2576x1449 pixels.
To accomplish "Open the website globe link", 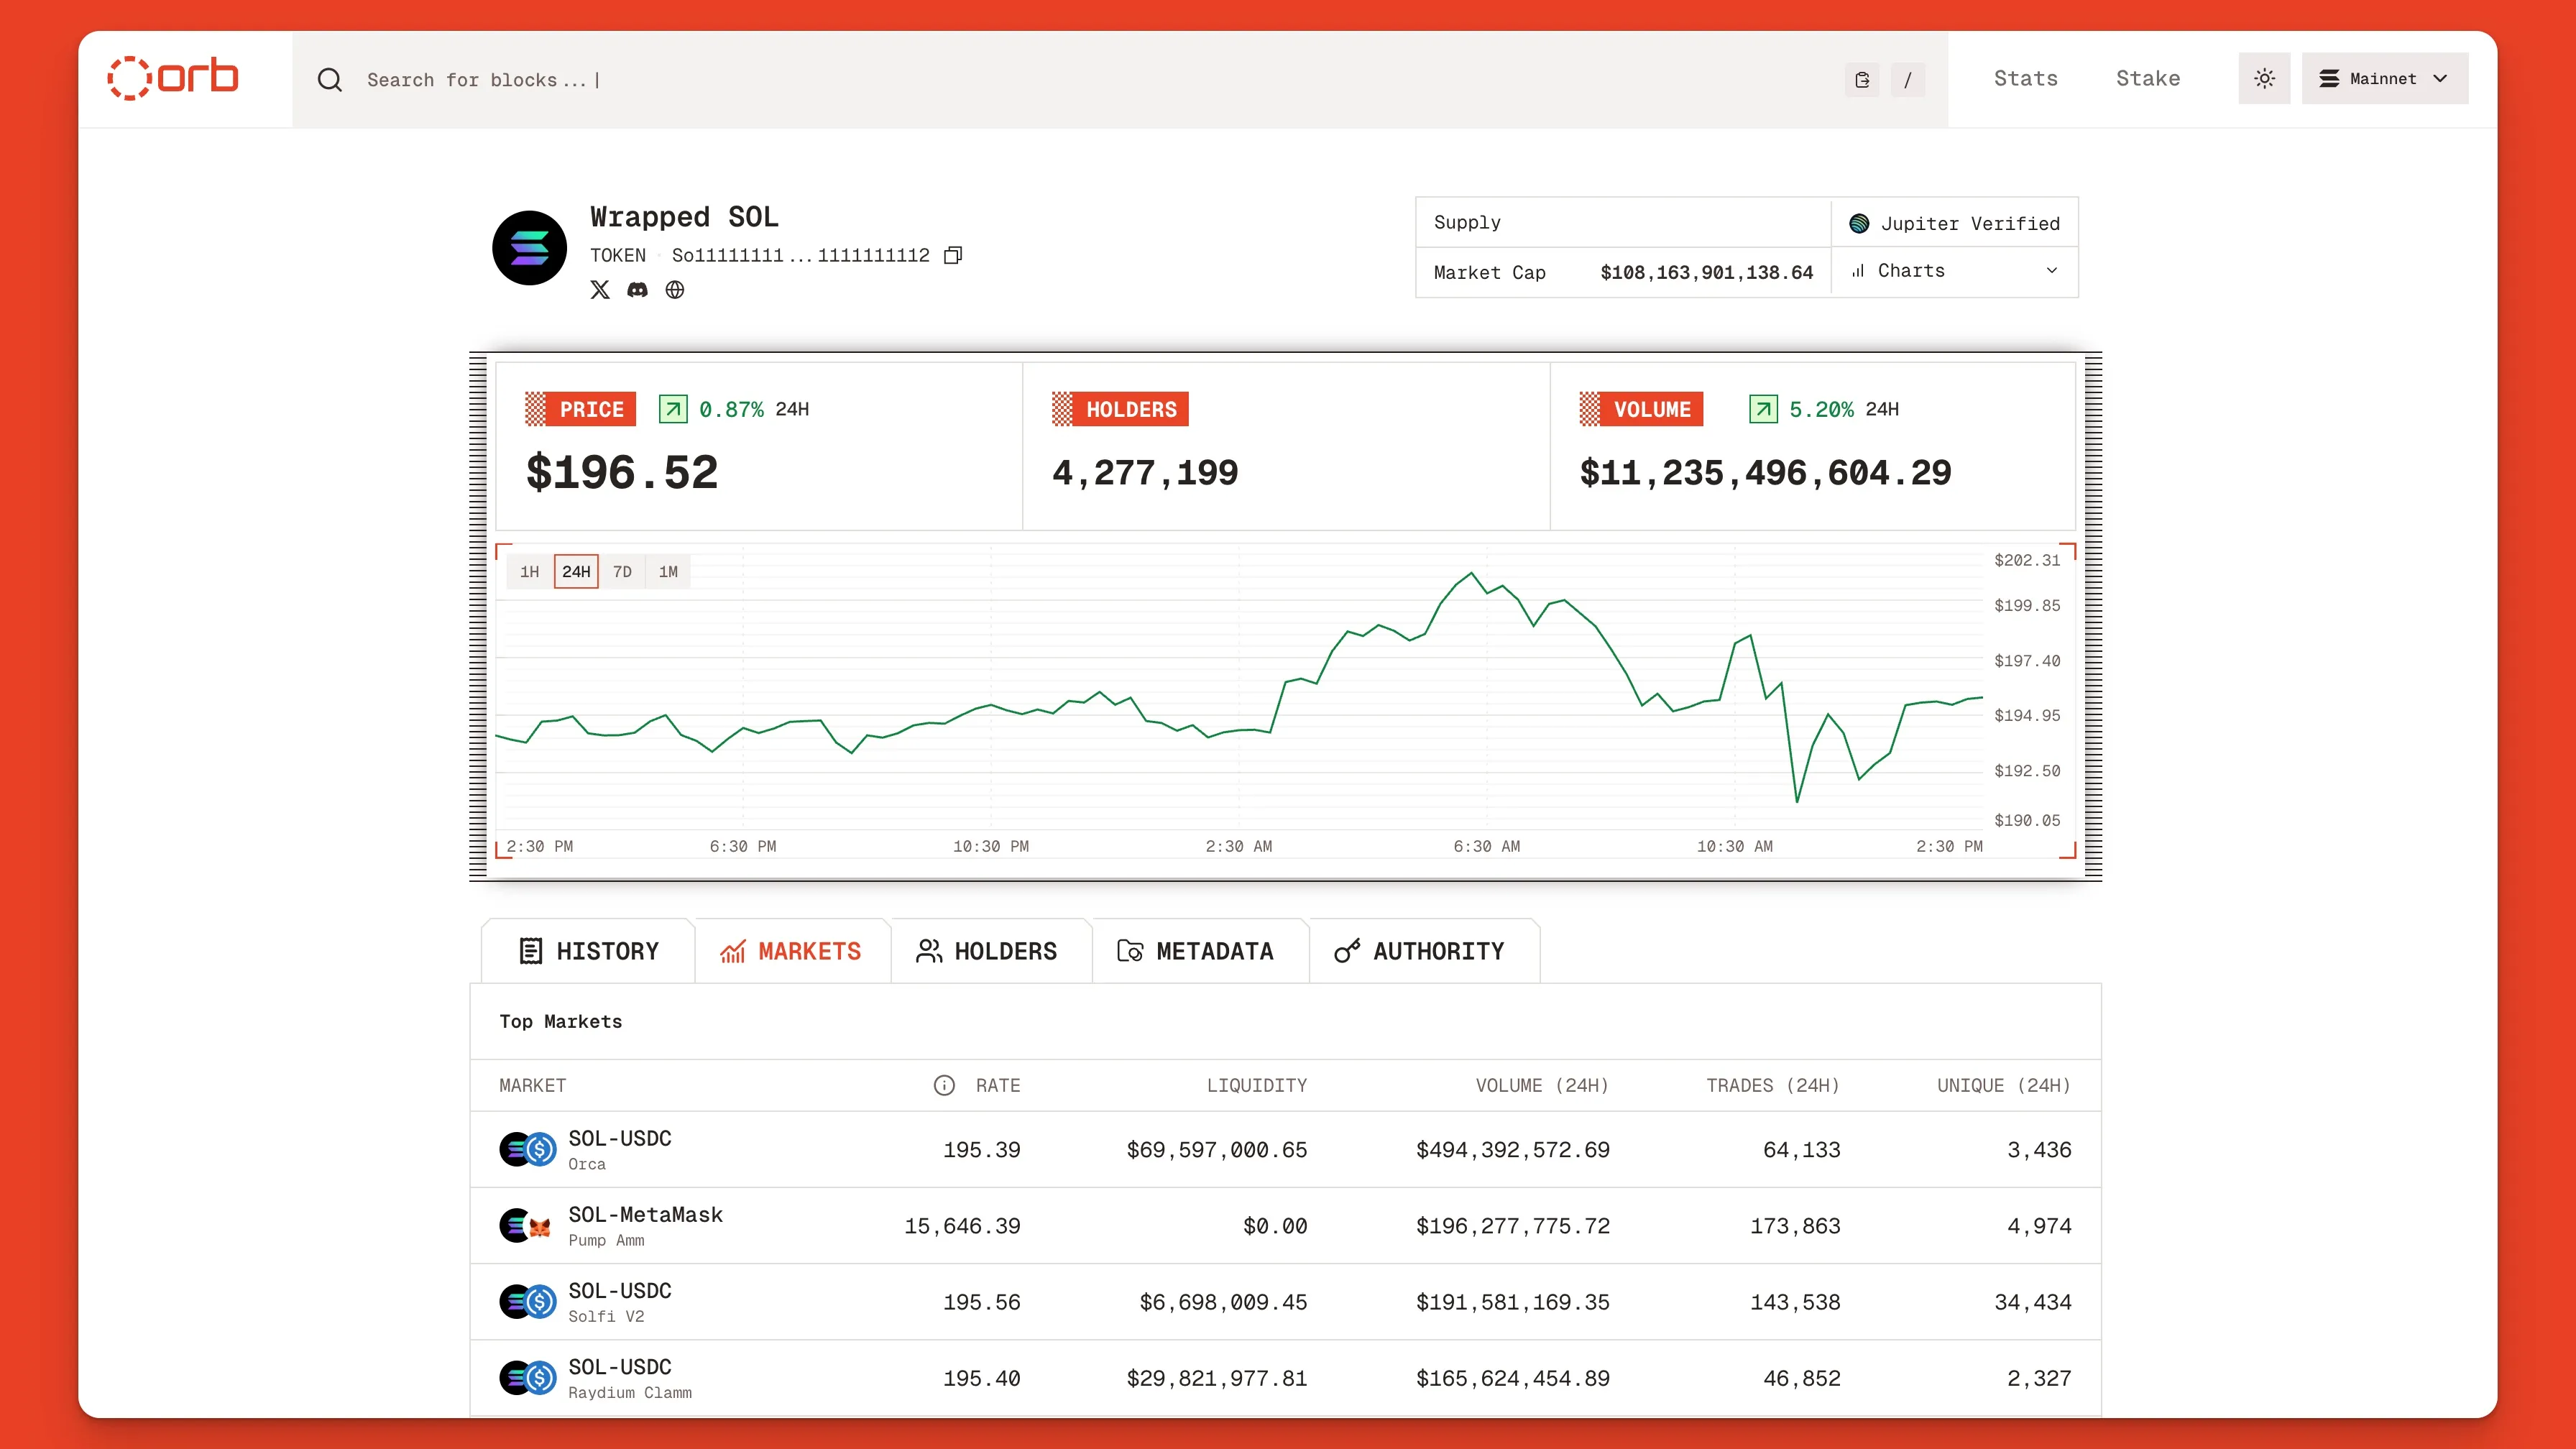I will (675, 290).
